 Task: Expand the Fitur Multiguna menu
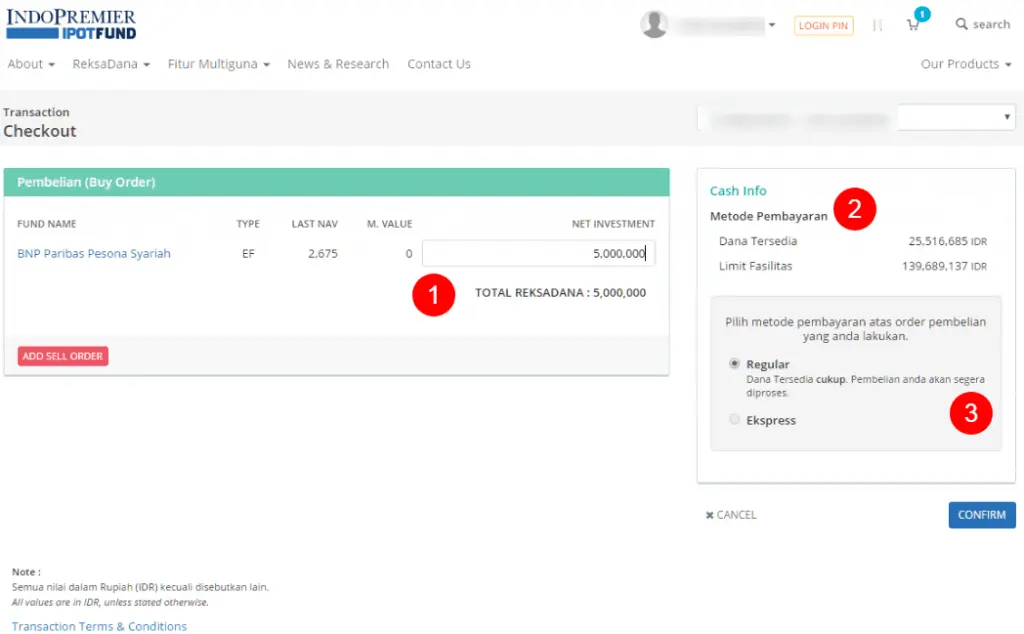(219, 64)
